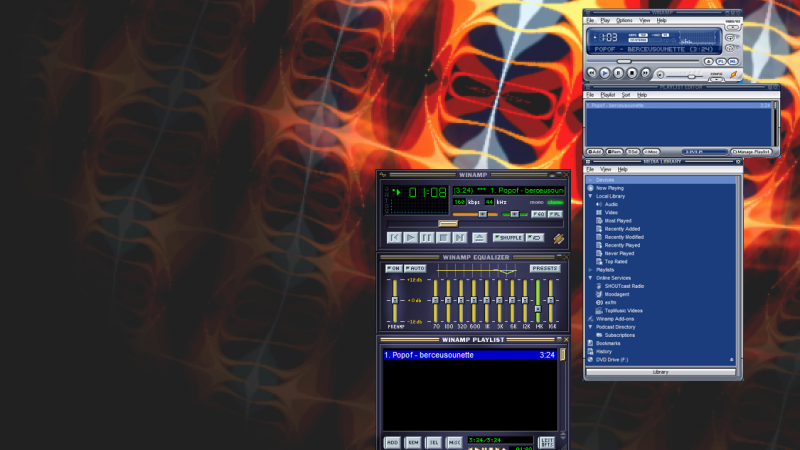This screenshot has width=800, height=450.
Task: Open Sort menu in Playlist Editor
Action: click(x=626, y=95)
